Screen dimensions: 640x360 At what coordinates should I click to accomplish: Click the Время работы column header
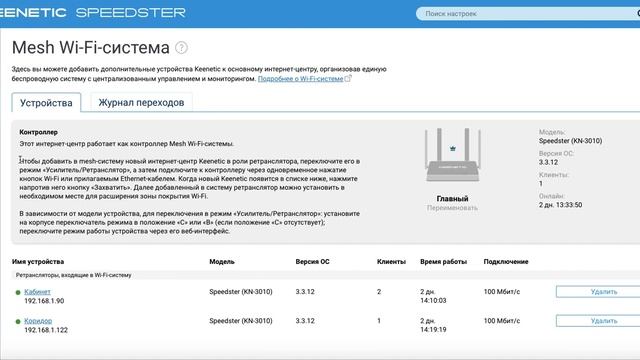443,262
